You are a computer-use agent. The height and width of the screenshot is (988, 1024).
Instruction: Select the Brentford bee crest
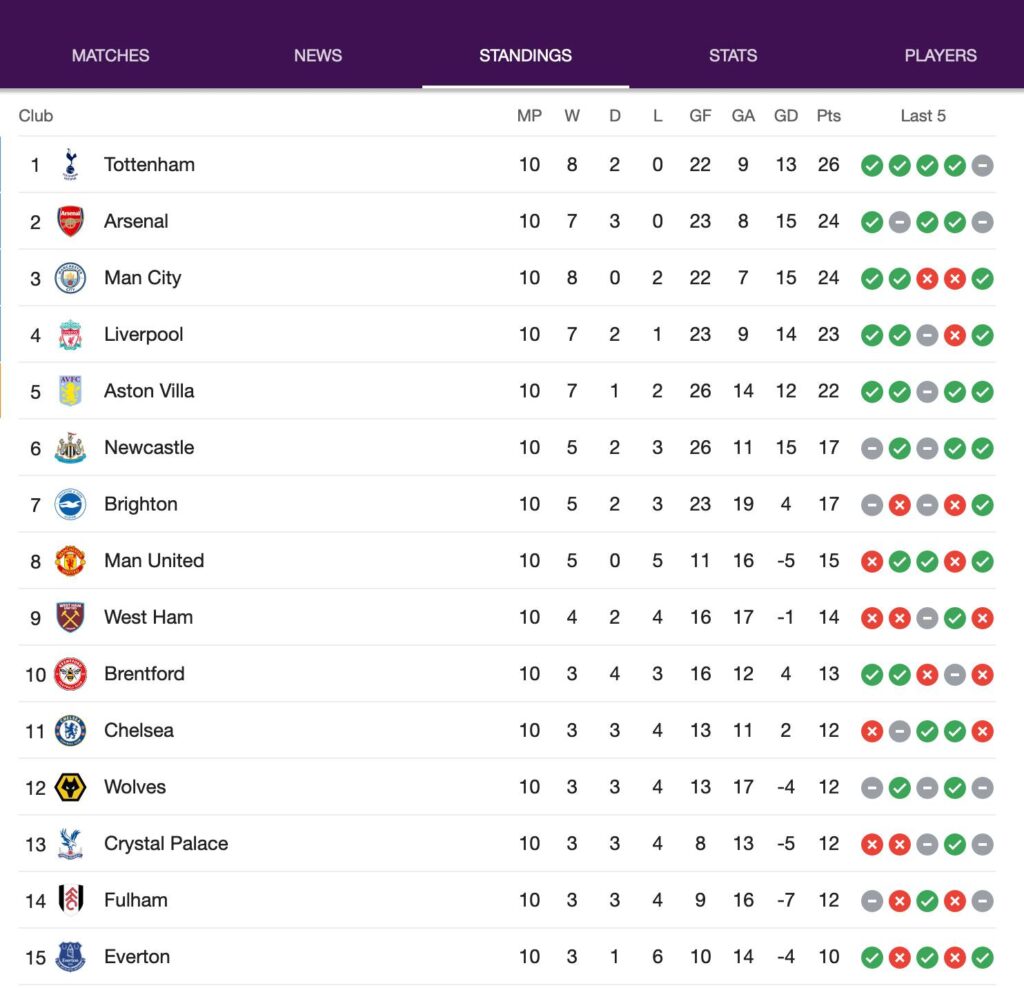(x=71, y=675)
